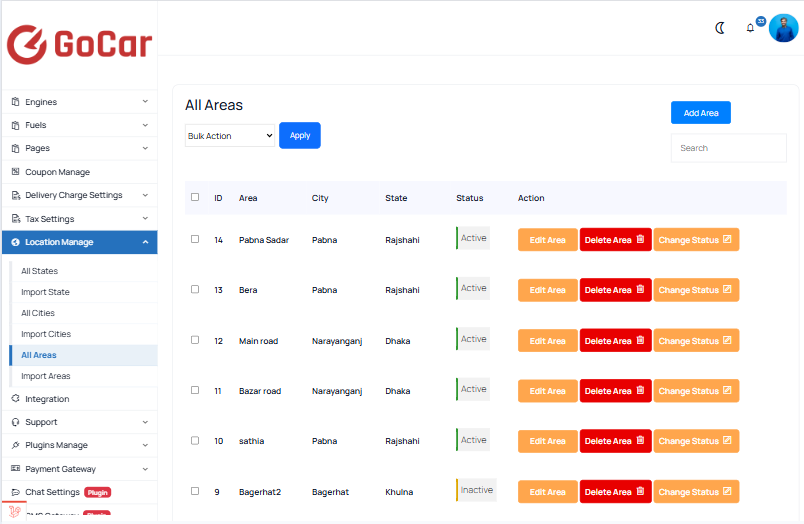The image size is (804, 524).
Task: Click status edit icon for Bagerhat2 row
Action: (727, 491)
